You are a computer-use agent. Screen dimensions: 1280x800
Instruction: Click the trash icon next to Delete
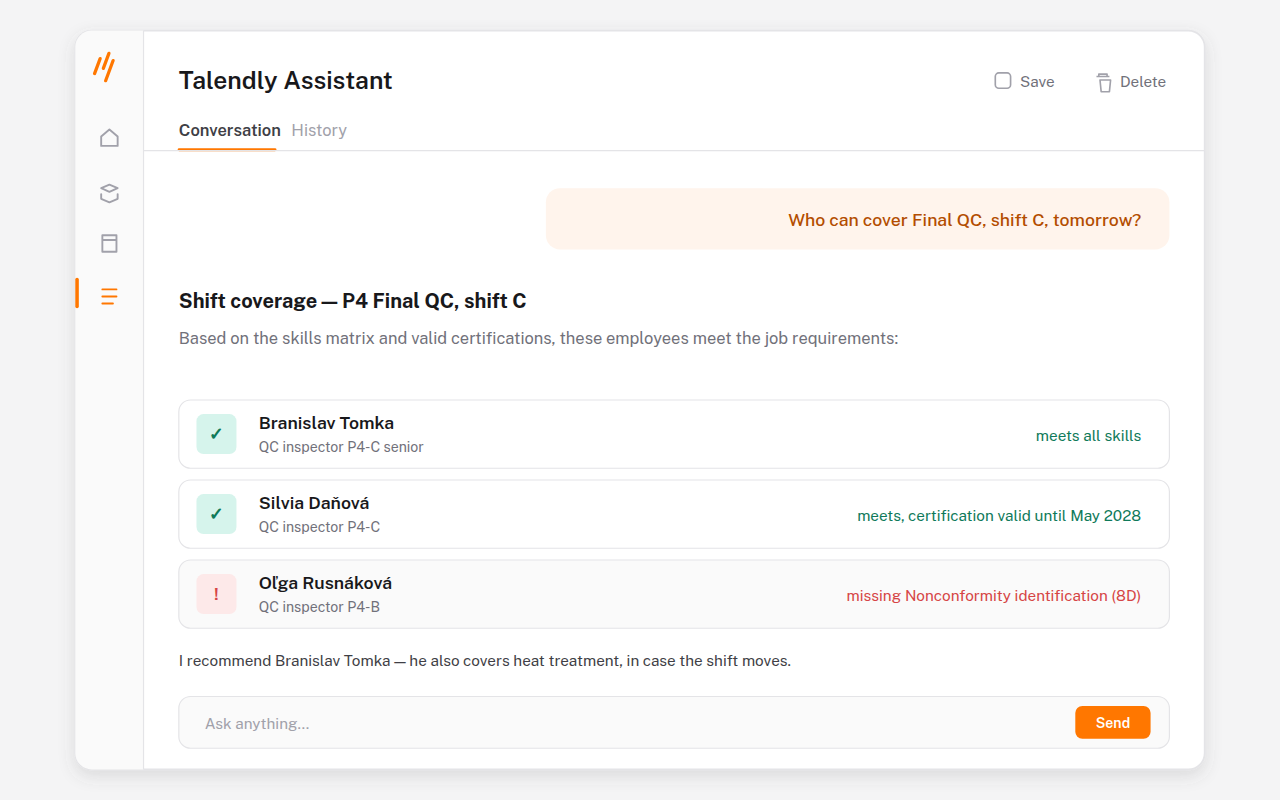pyautogui.click(x=1104, y=82)
